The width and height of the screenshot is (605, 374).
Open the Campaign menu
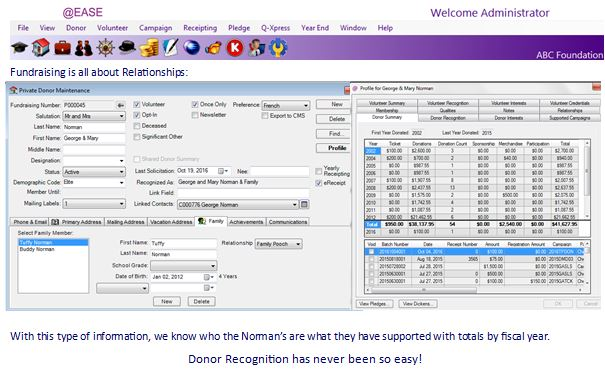pyautogui.click(x=155, y=28)
